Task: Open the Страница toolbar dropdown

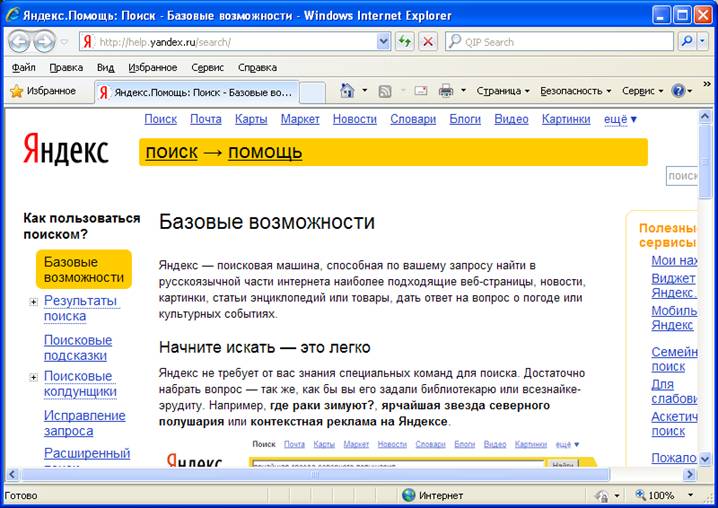Action: click(x=503, y=91)
